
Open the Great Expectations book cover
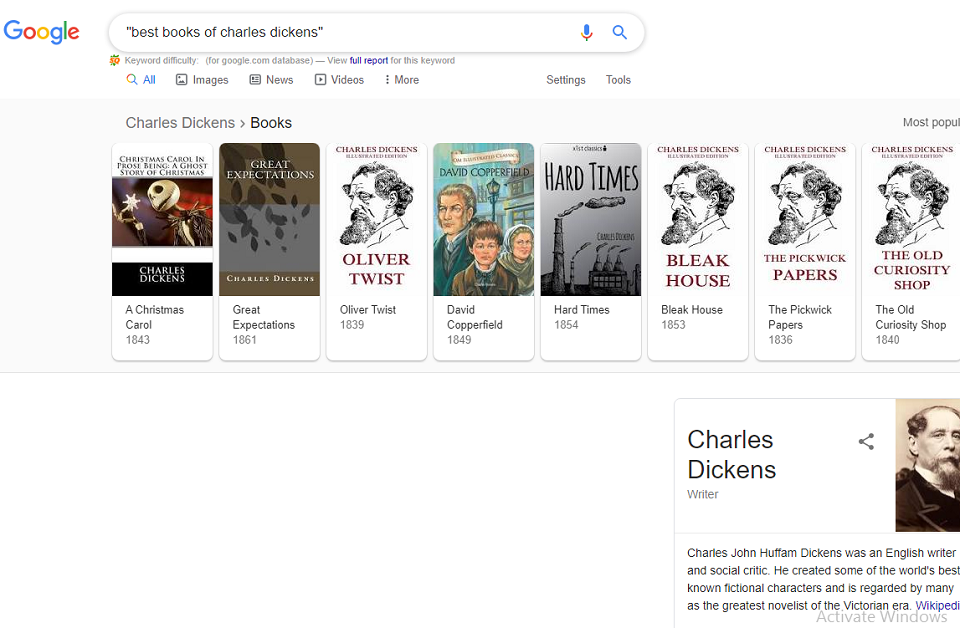[269, 219]
